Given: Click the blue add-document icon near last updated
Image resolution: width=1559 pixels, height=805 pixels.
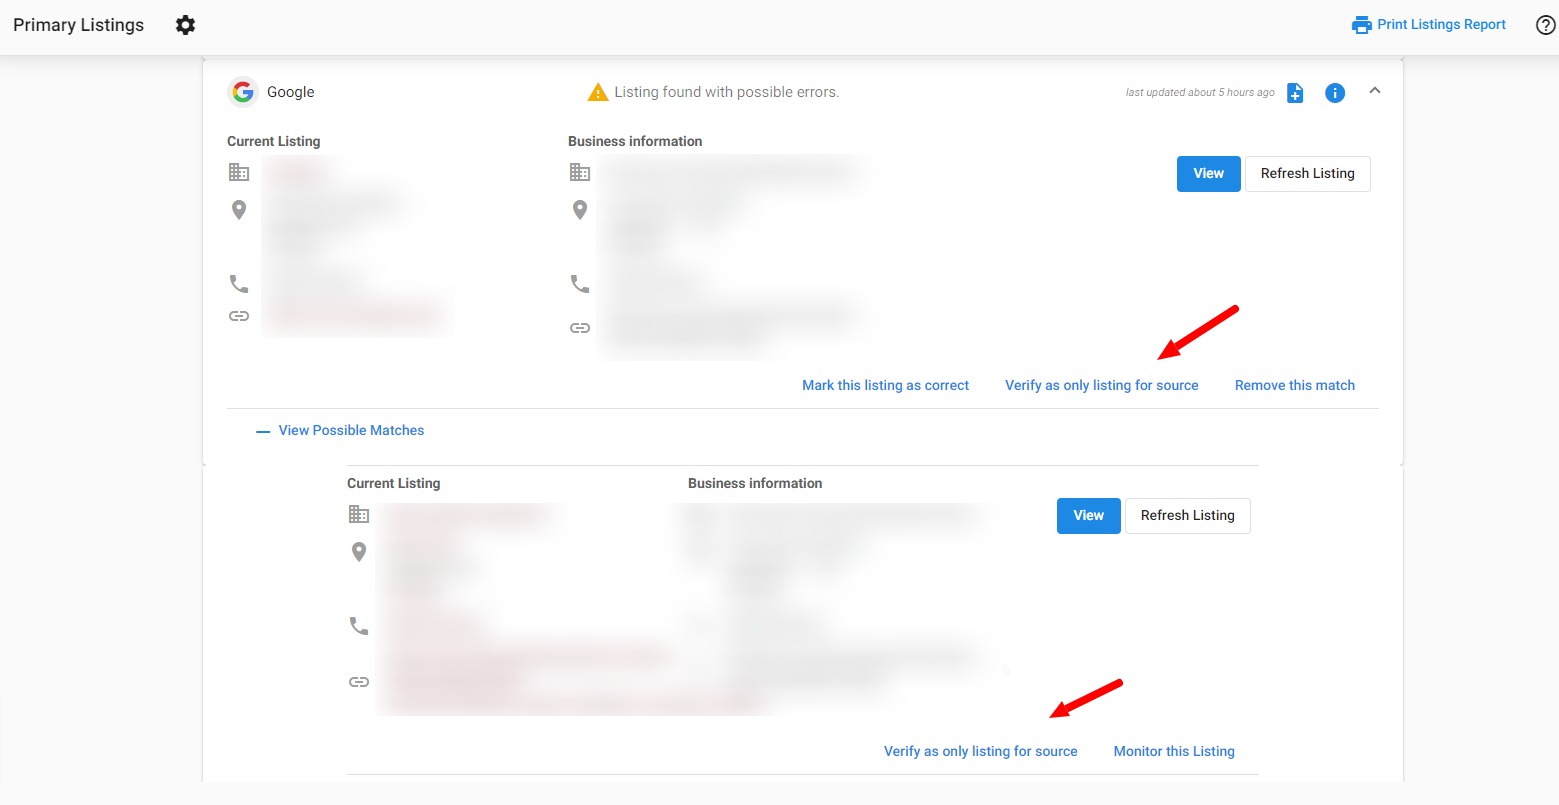Looking at the screenshot, I should pyautogui.click(x=1295, y=92).
